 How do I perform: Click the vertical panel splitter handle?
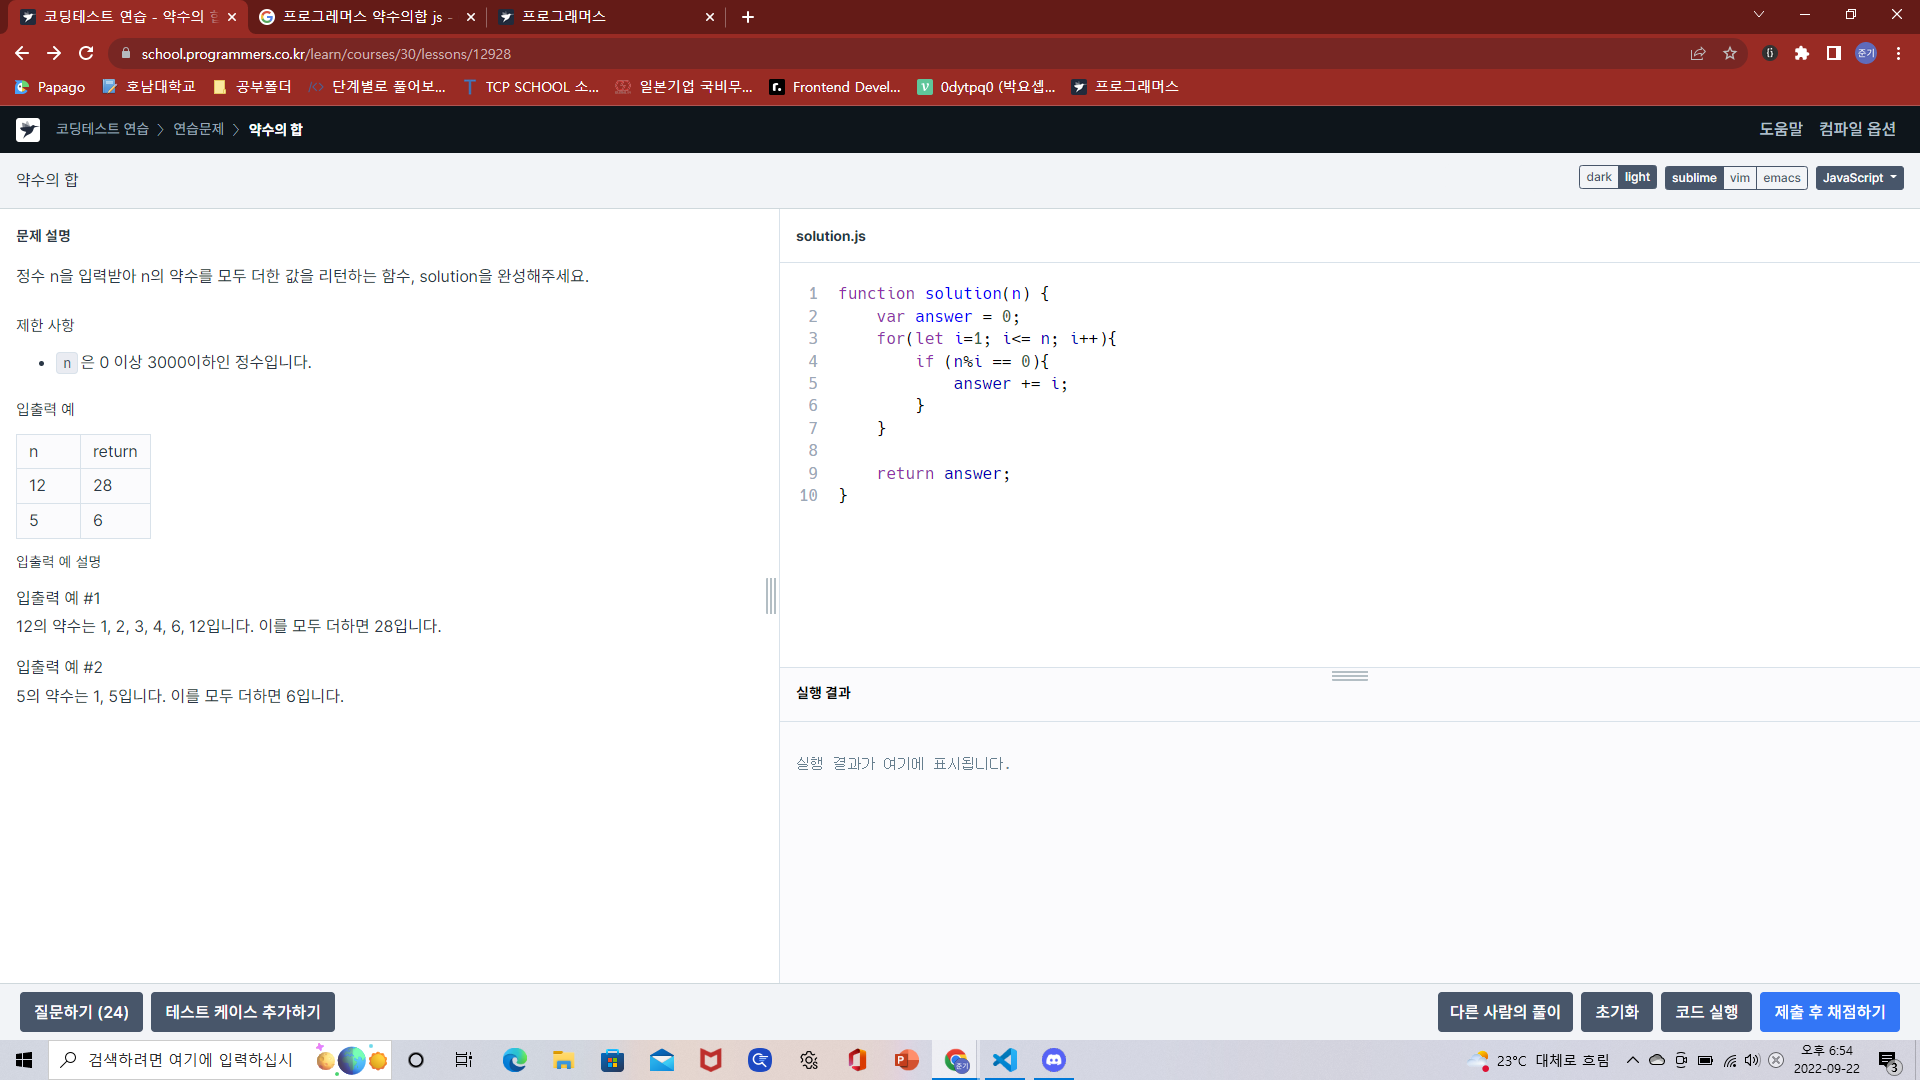pyautogui.click(x=771, y=596)
